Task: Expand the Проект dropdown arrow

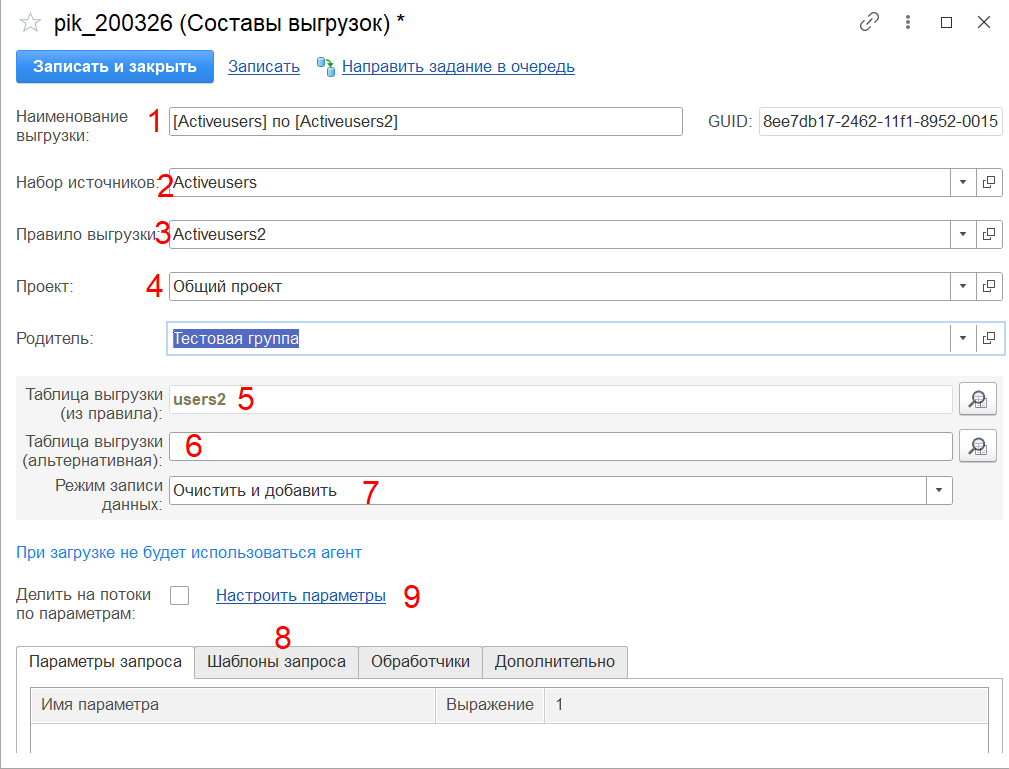Action: point(962,286)
